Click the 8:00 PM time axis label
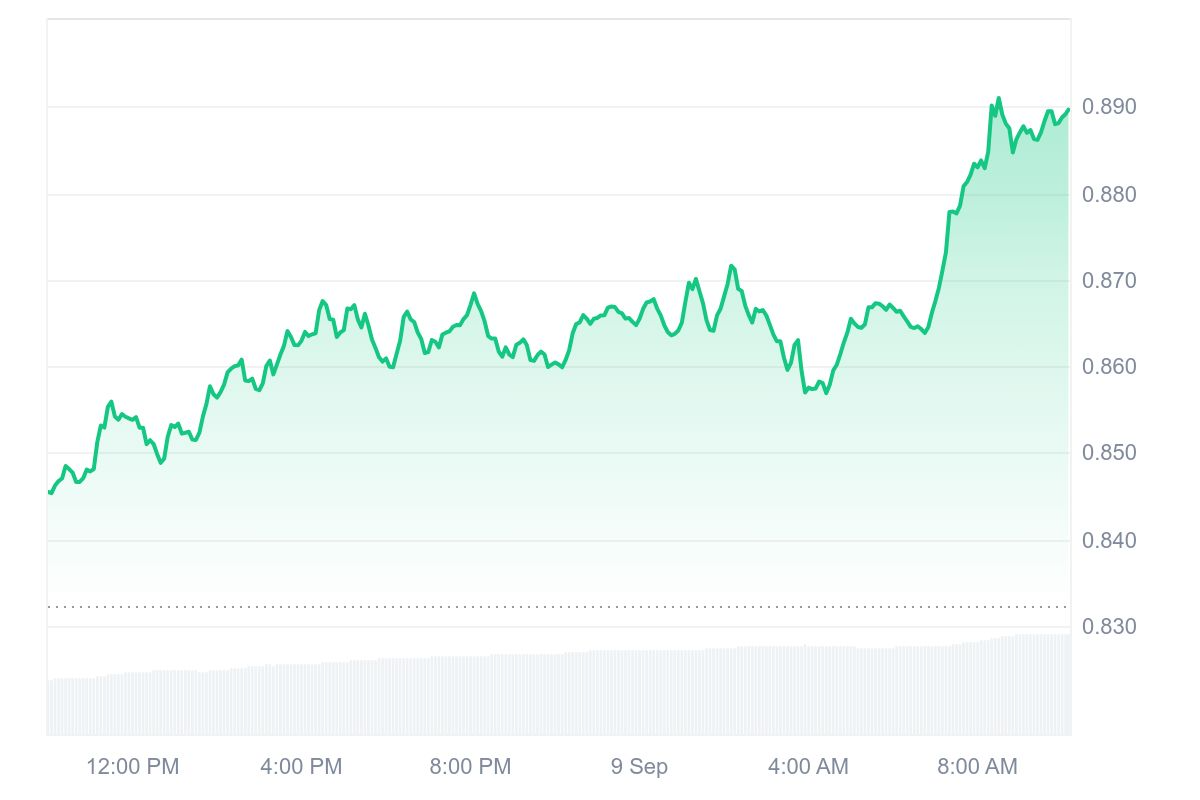 pos(470,767)
